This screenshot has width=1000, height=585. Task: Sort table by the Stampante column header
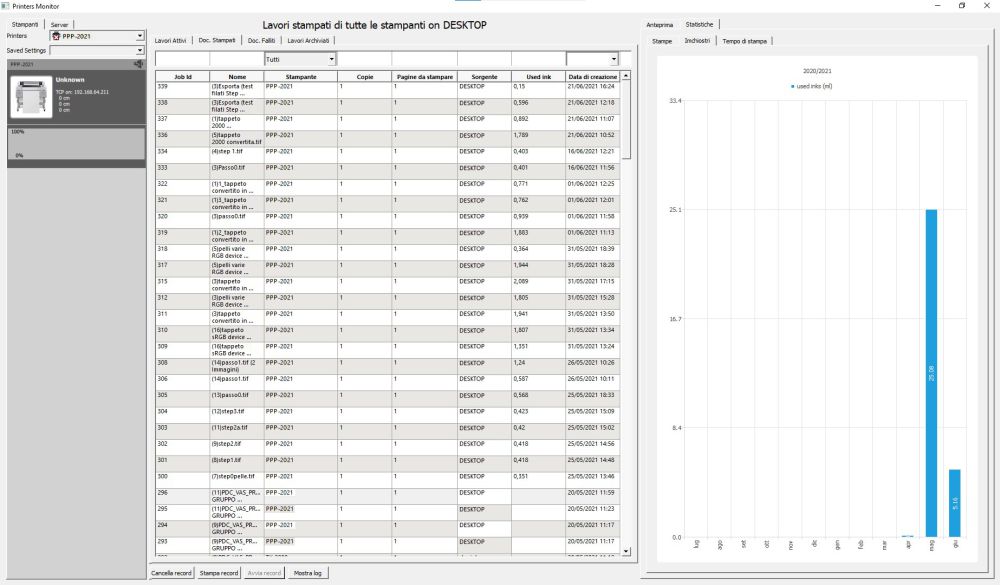(x=300, y=77)
